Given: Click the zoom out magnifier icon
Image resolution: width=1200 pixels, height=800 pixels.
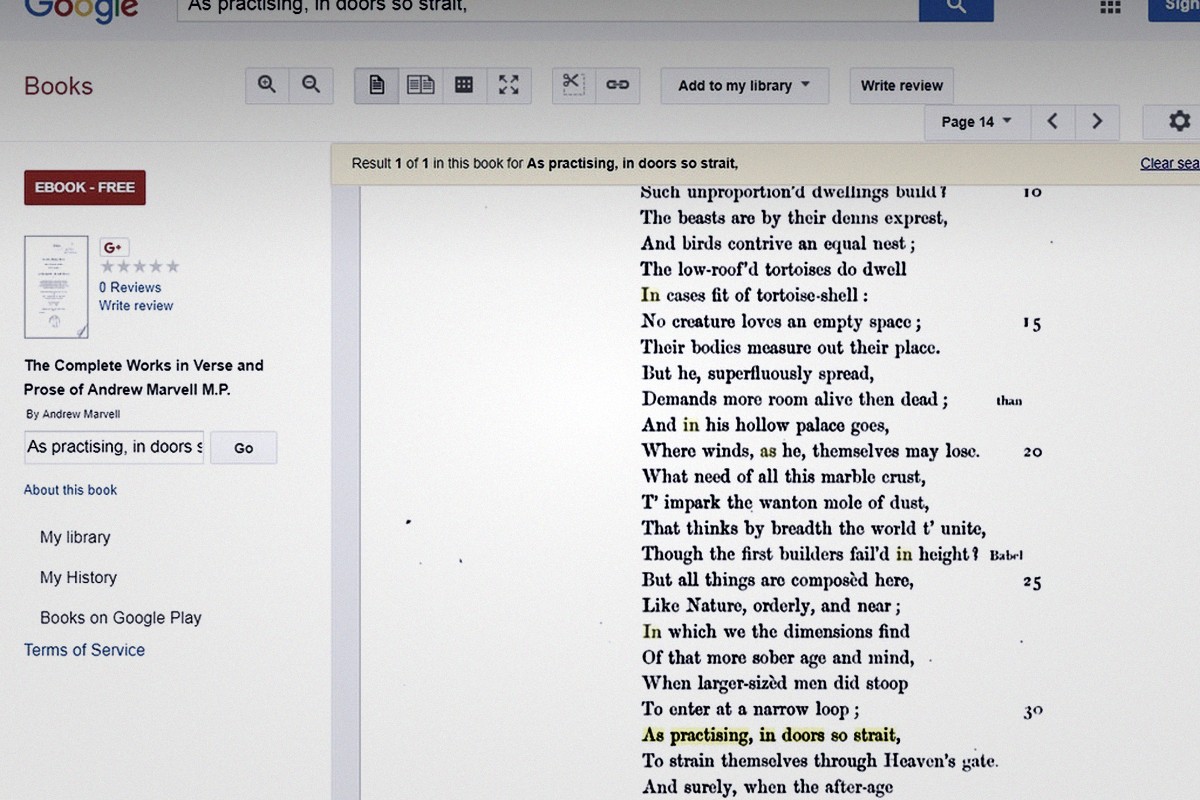Looking at the screenshot, I should [x=311, y=85].
